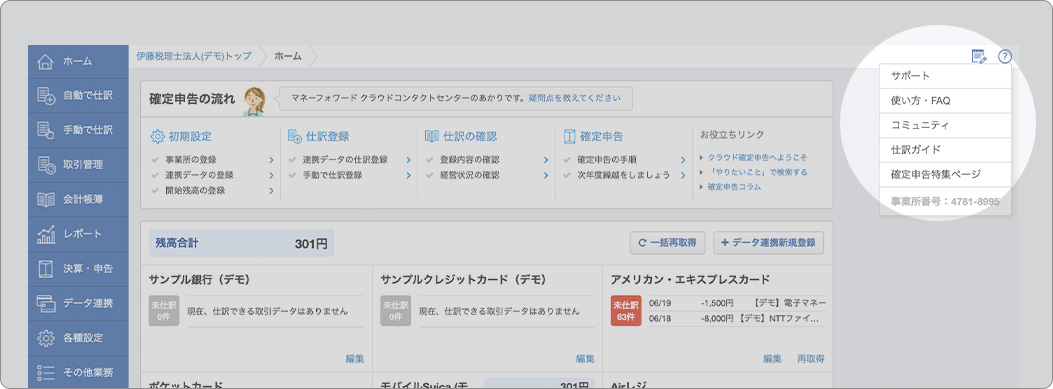Image resolution: width=1053 pixels, height=389 pixels.
Task: Click 再取得 under アメリカン・エキスプレスカード
Action: (811, 359)
